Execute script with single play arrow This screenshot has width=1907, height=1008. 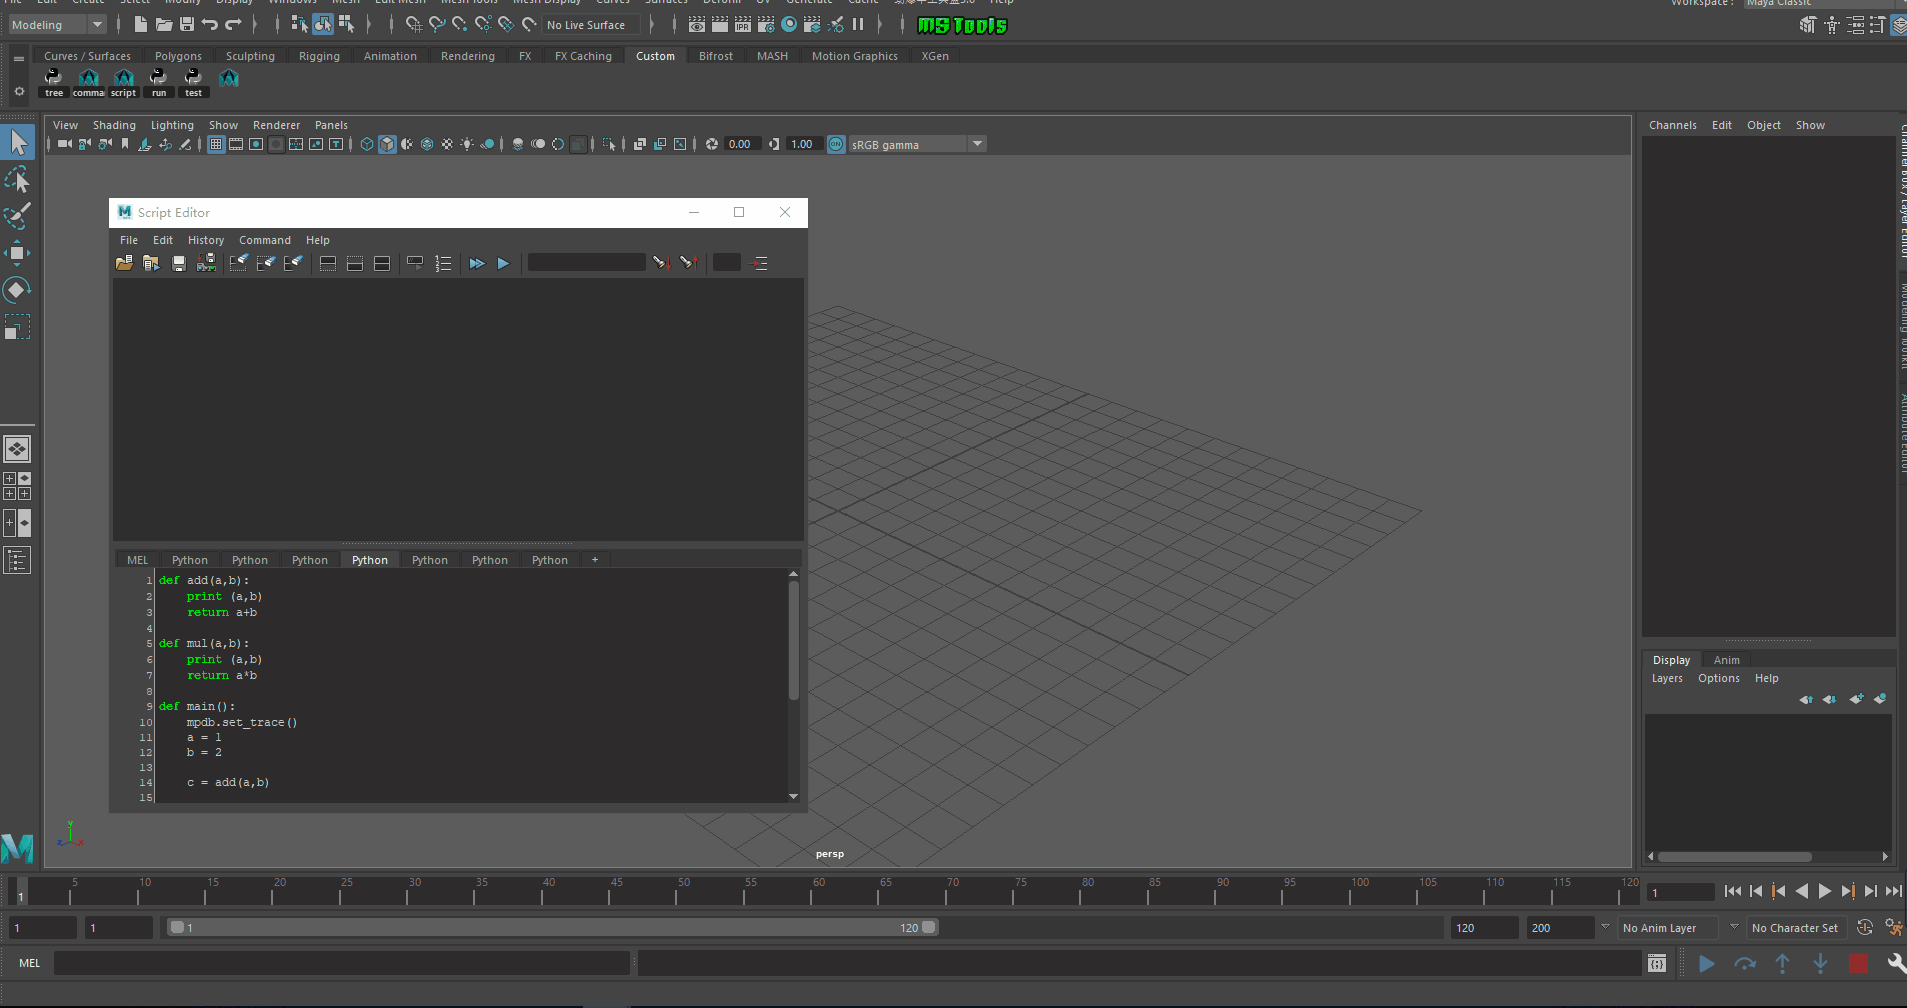[x=503, y=263]
